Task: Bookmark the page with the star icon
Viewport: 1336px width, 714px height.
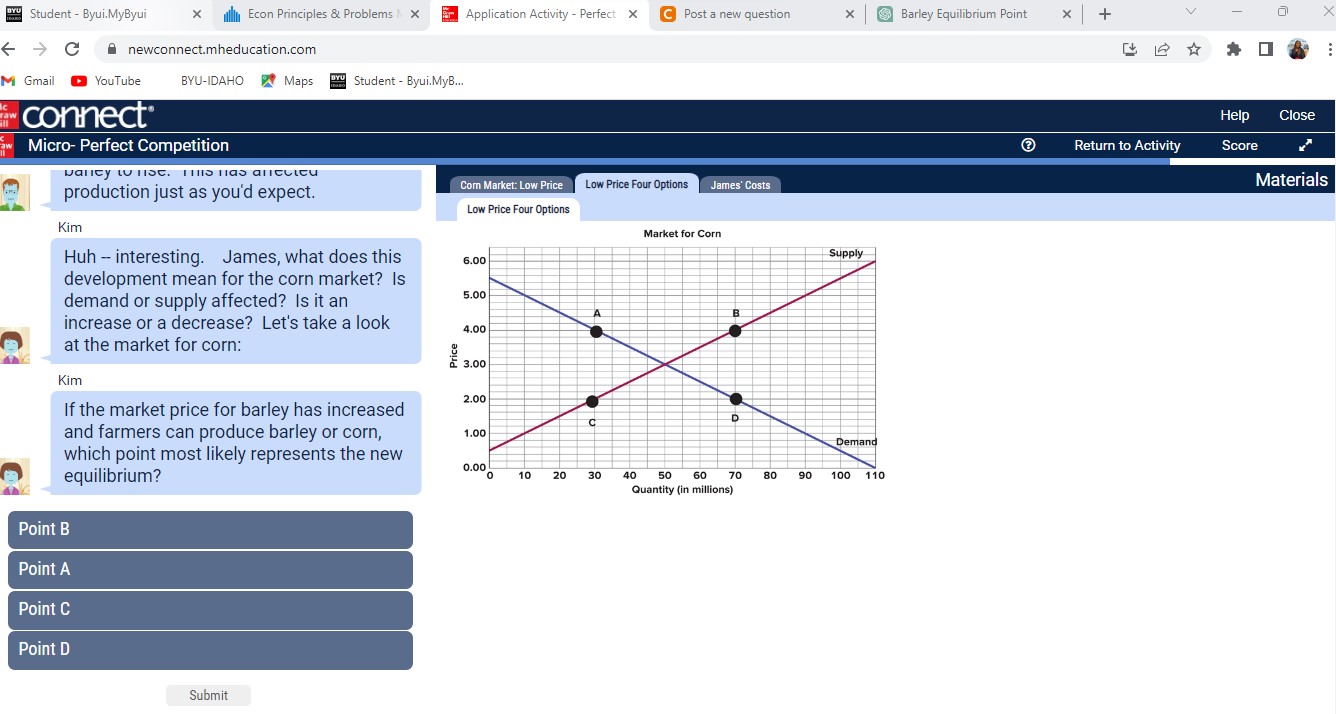Action: click(x=1194, y=48)
